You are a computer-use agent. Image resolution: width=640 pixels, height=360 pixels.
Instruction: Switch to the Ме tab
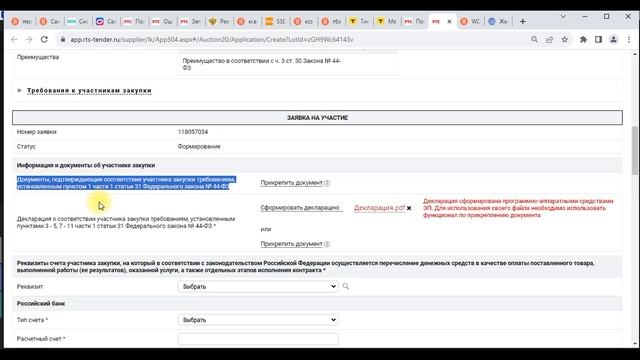387,22
